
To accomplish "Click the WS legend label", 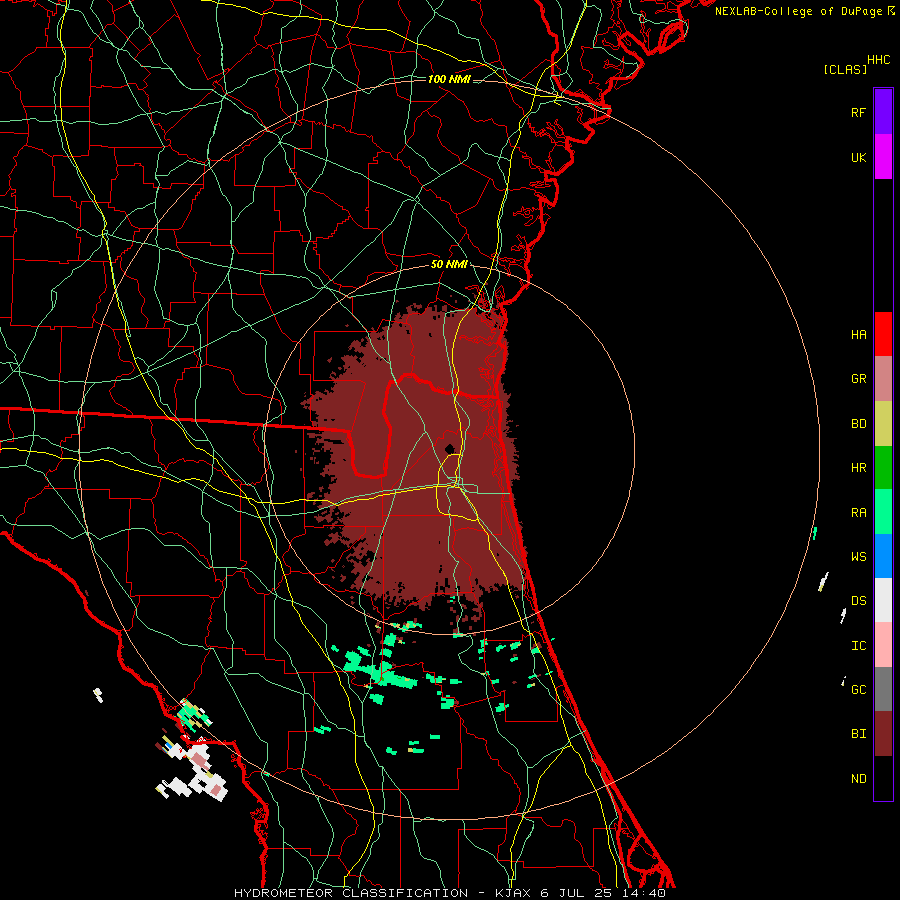I will (858, 556).
